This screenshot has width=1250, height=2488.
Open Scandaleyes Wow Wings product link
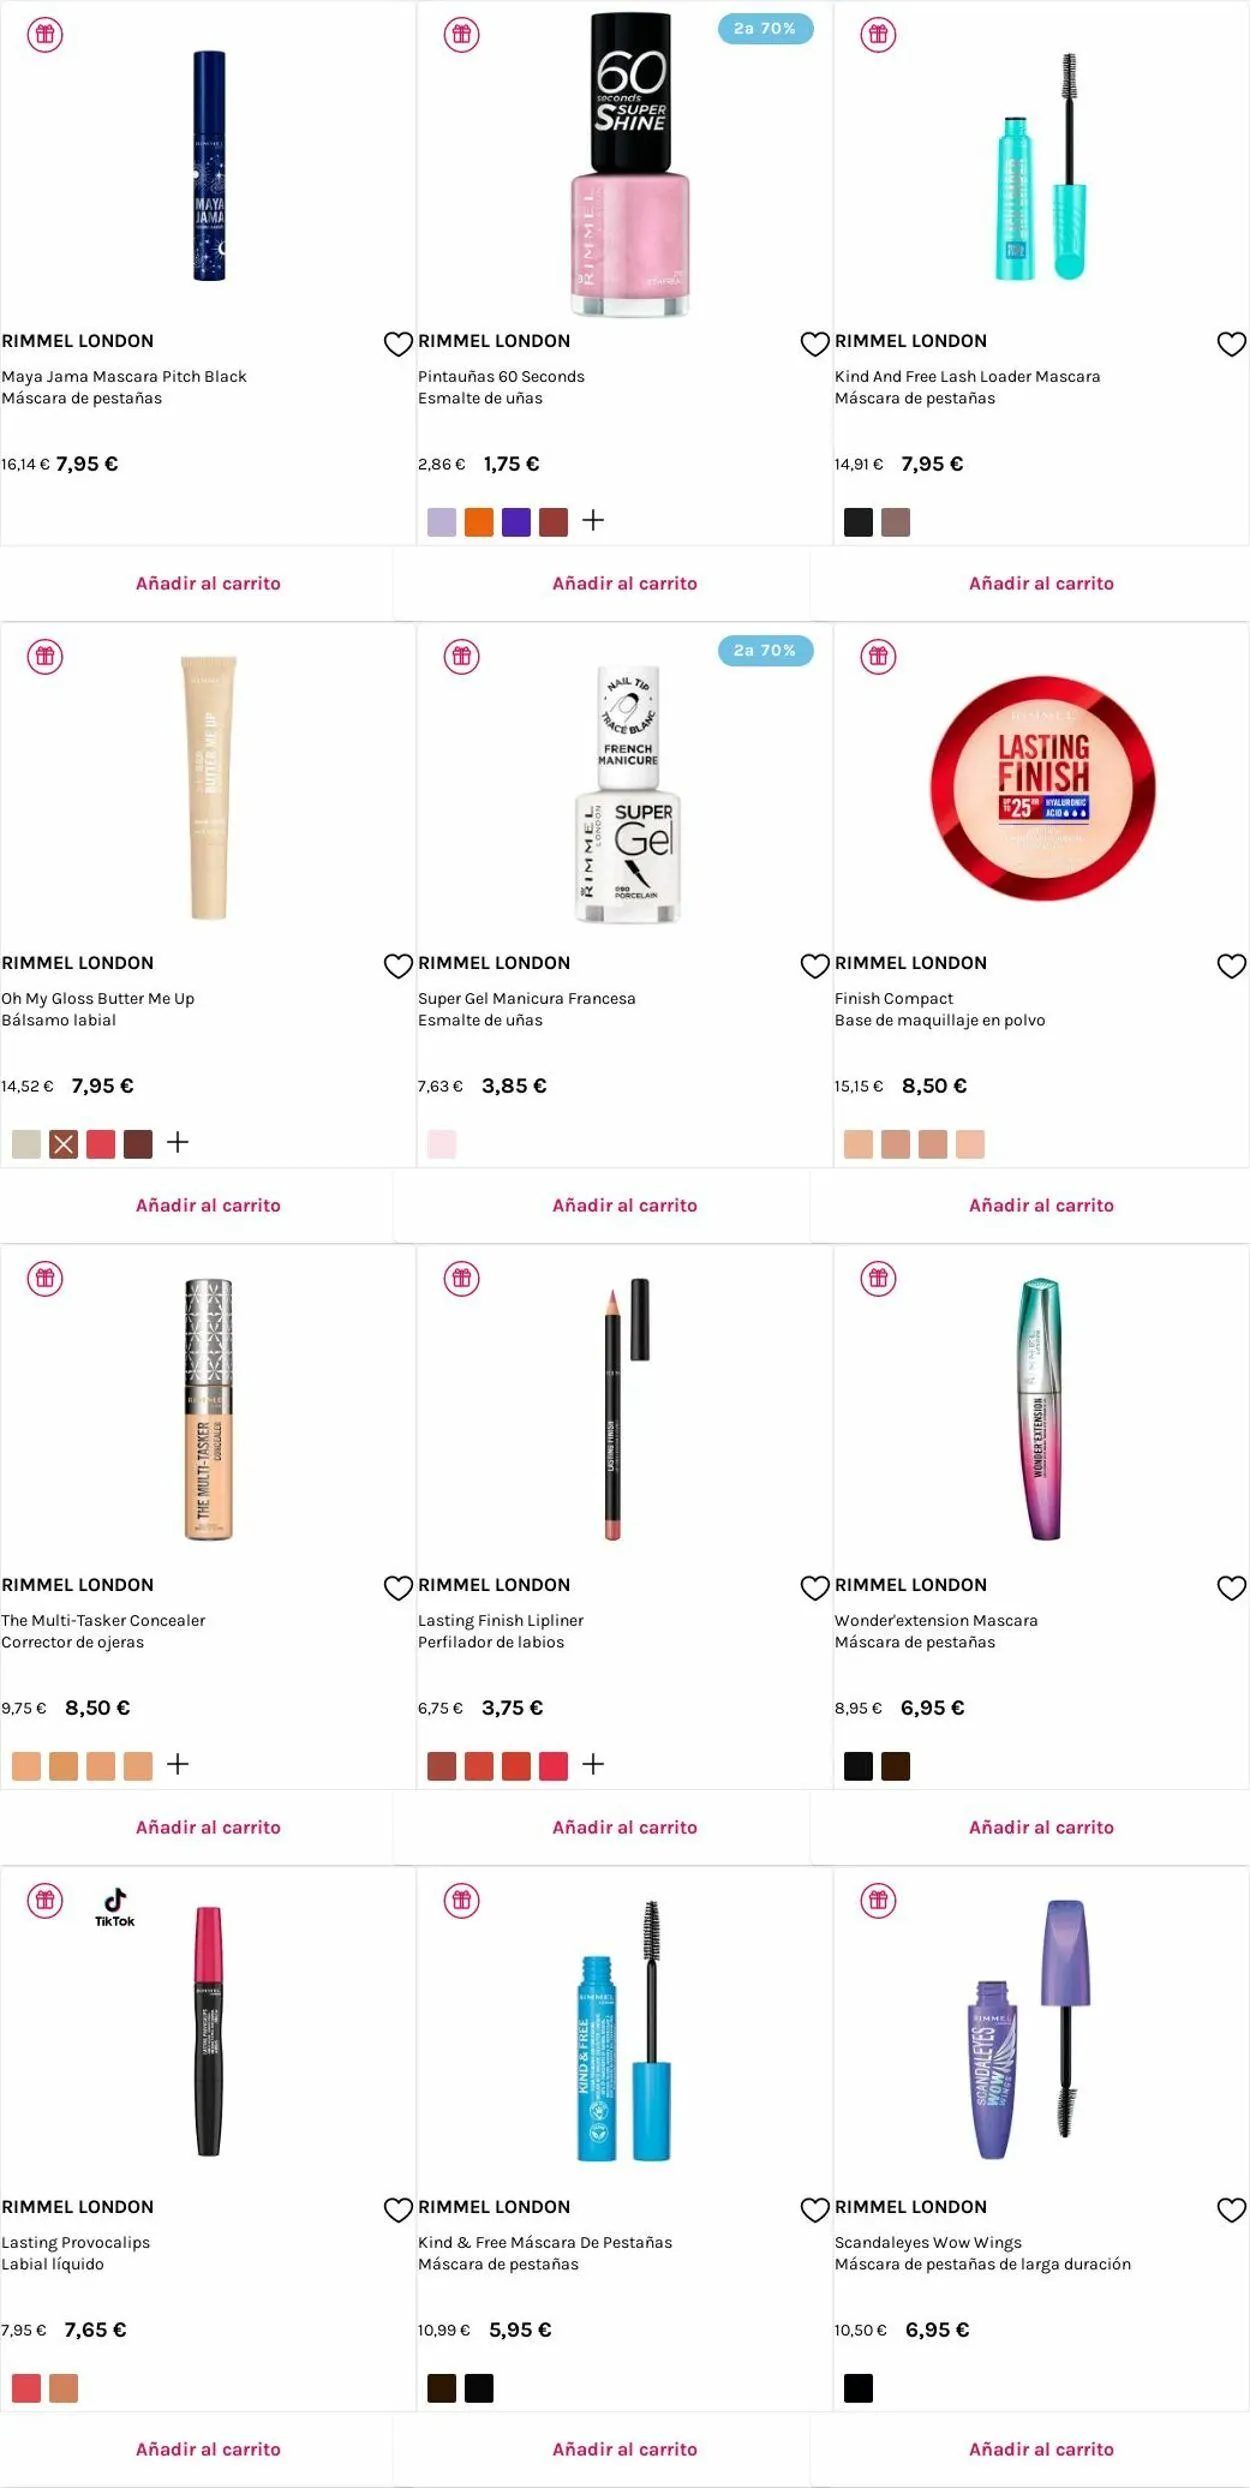pyautogui.click(x=928, y=2243)
